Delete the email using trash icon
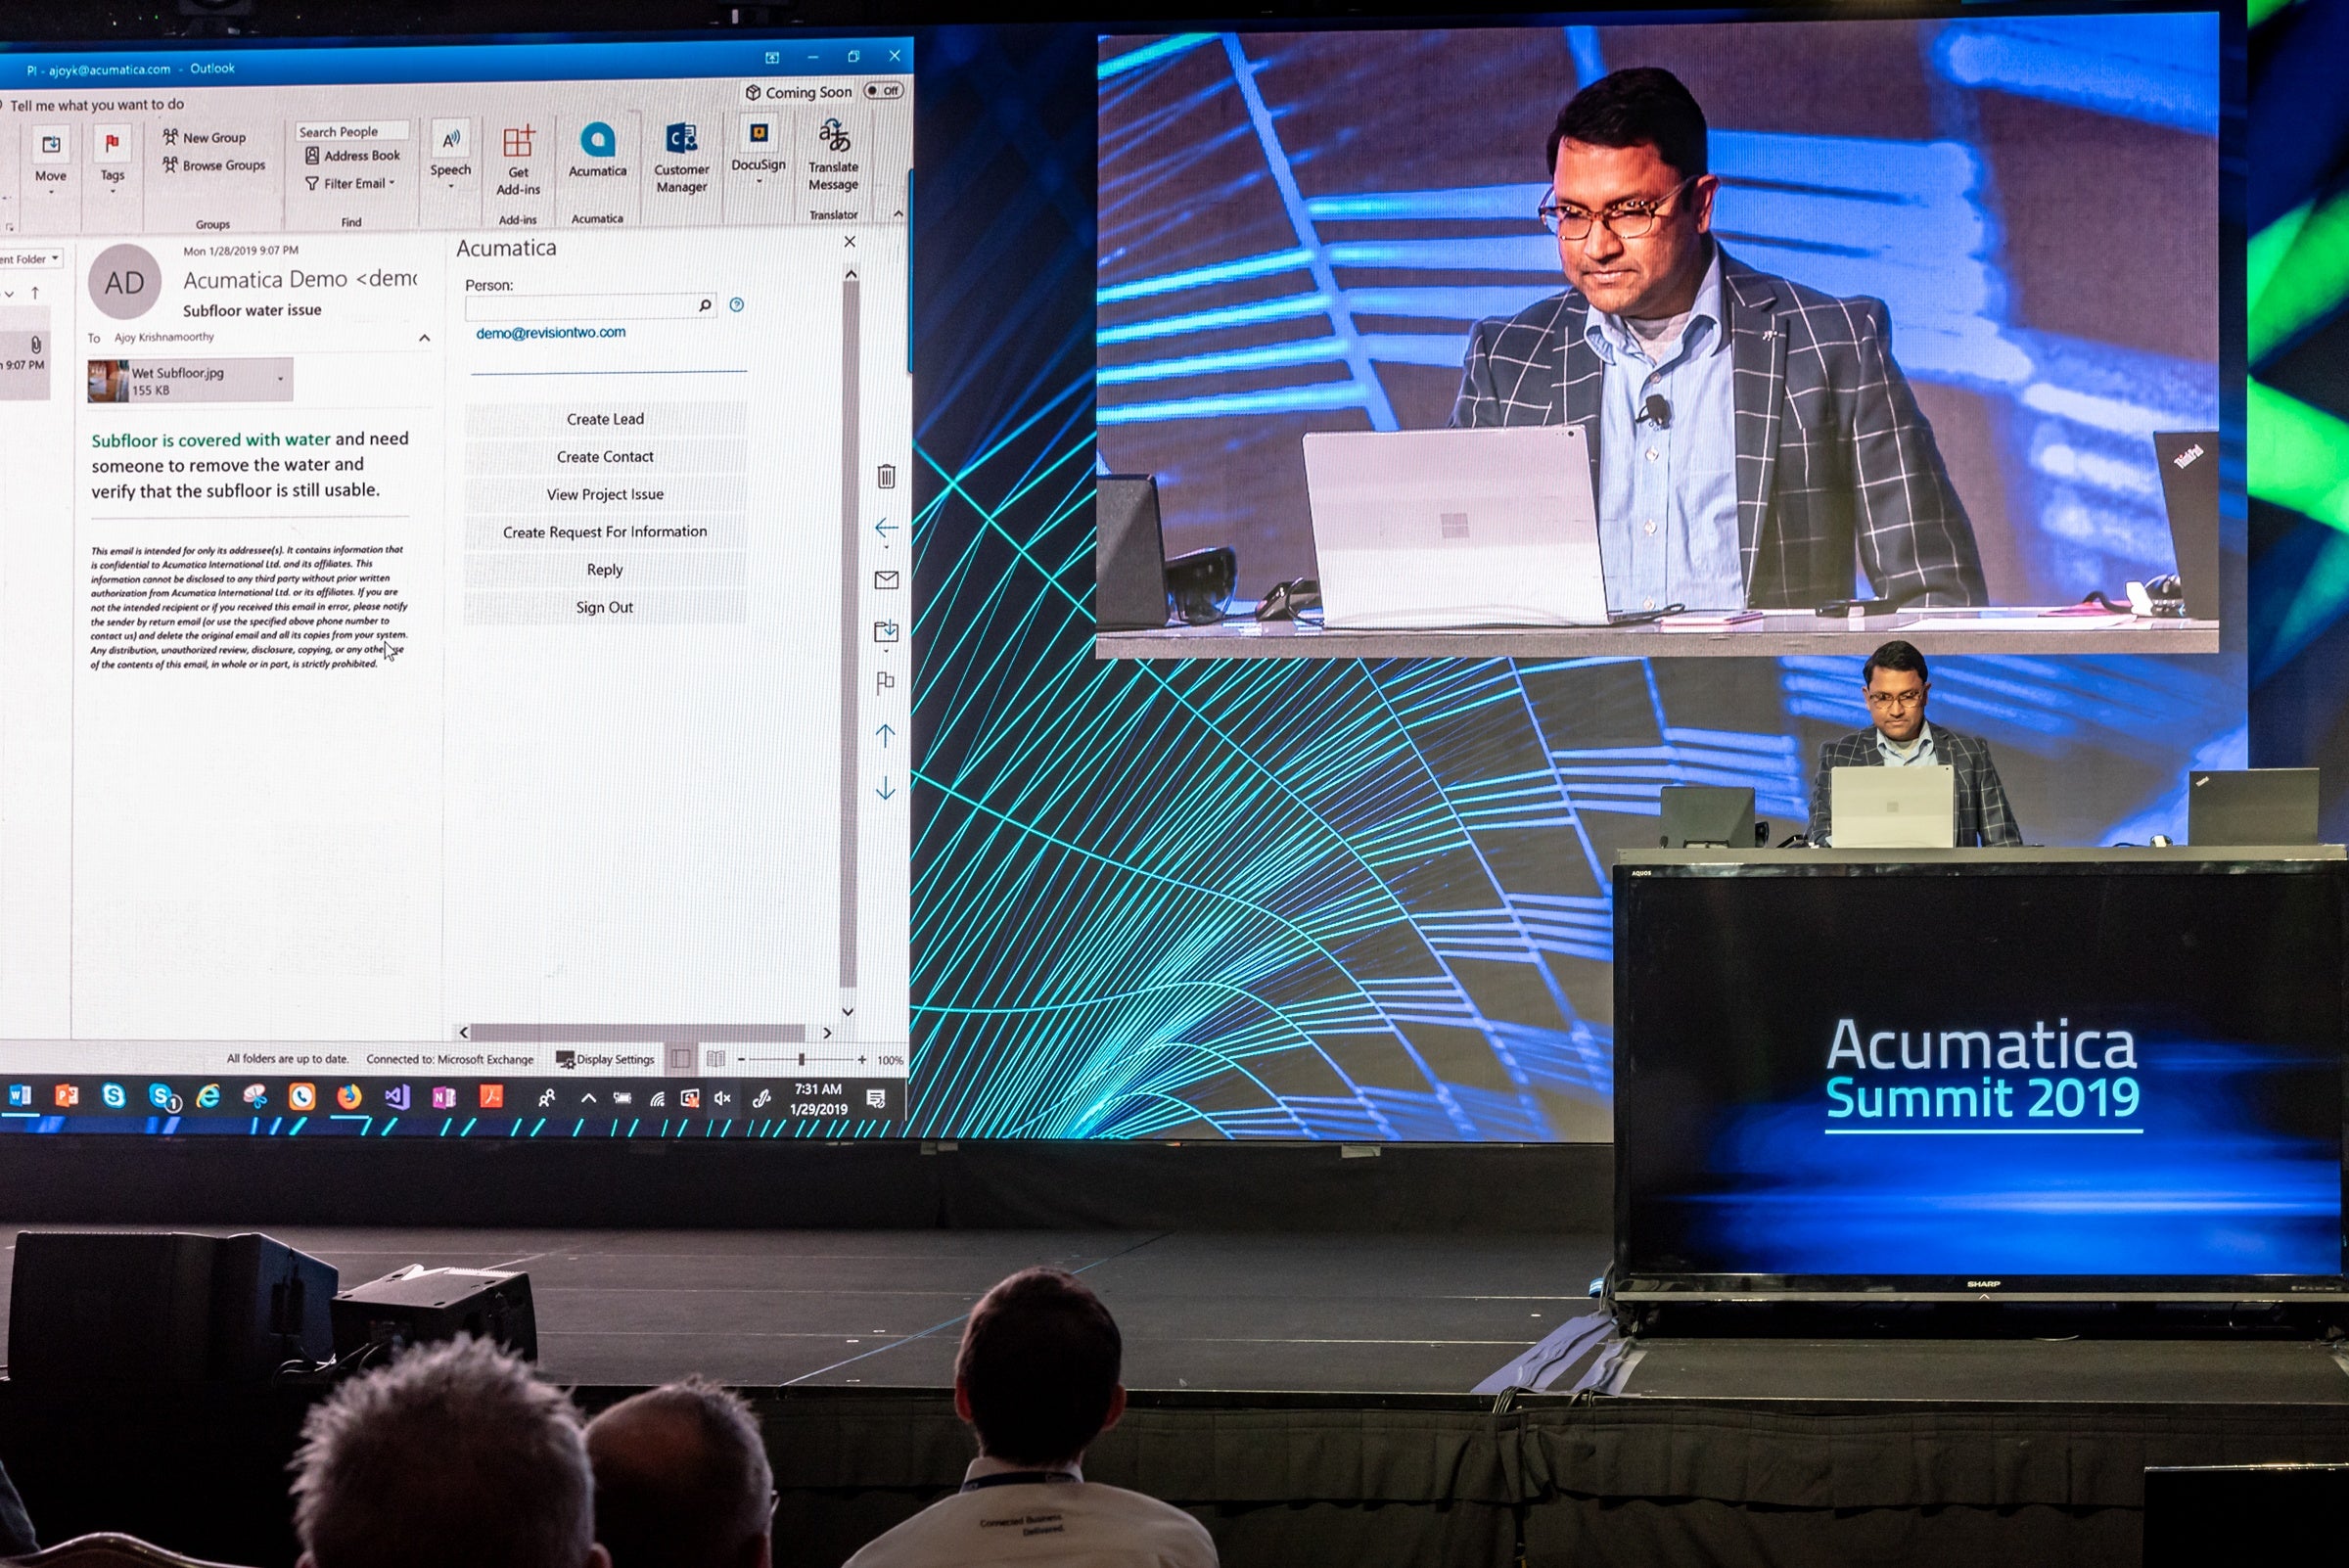Image resolution: width=2349 pixels, height=1568 pixels. (886, 476)
